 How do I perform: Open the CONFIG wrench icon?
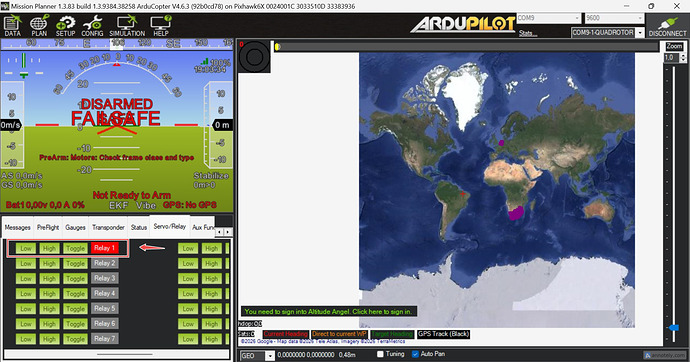coord(92,26)
